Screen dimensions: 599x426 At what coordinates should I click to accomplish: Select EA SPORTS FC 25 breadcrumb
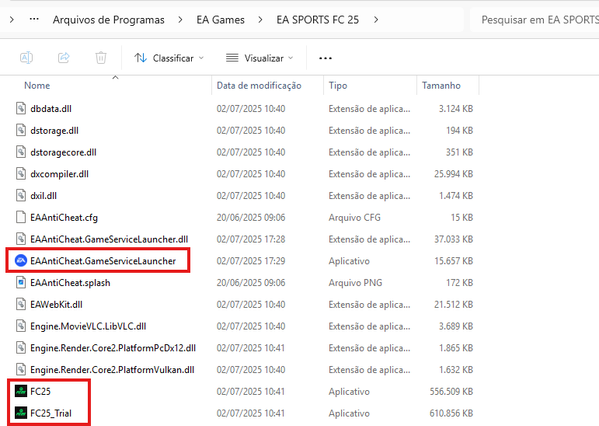317,19
